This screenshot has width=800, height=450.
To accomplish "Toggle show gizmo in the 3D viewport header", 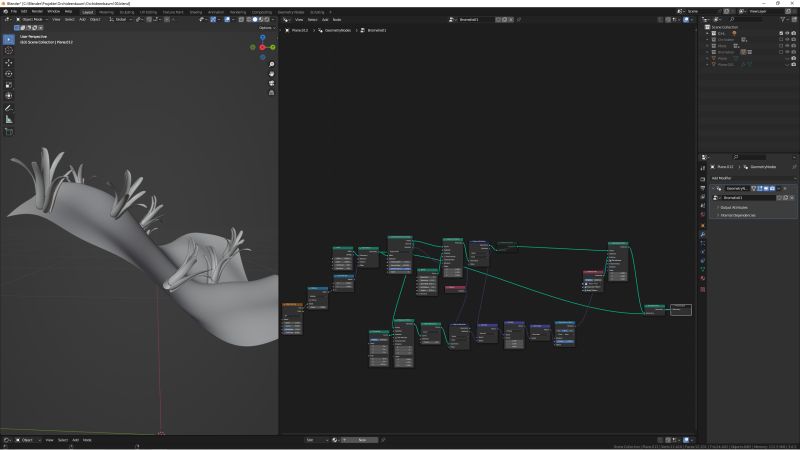I will [213, 19].
